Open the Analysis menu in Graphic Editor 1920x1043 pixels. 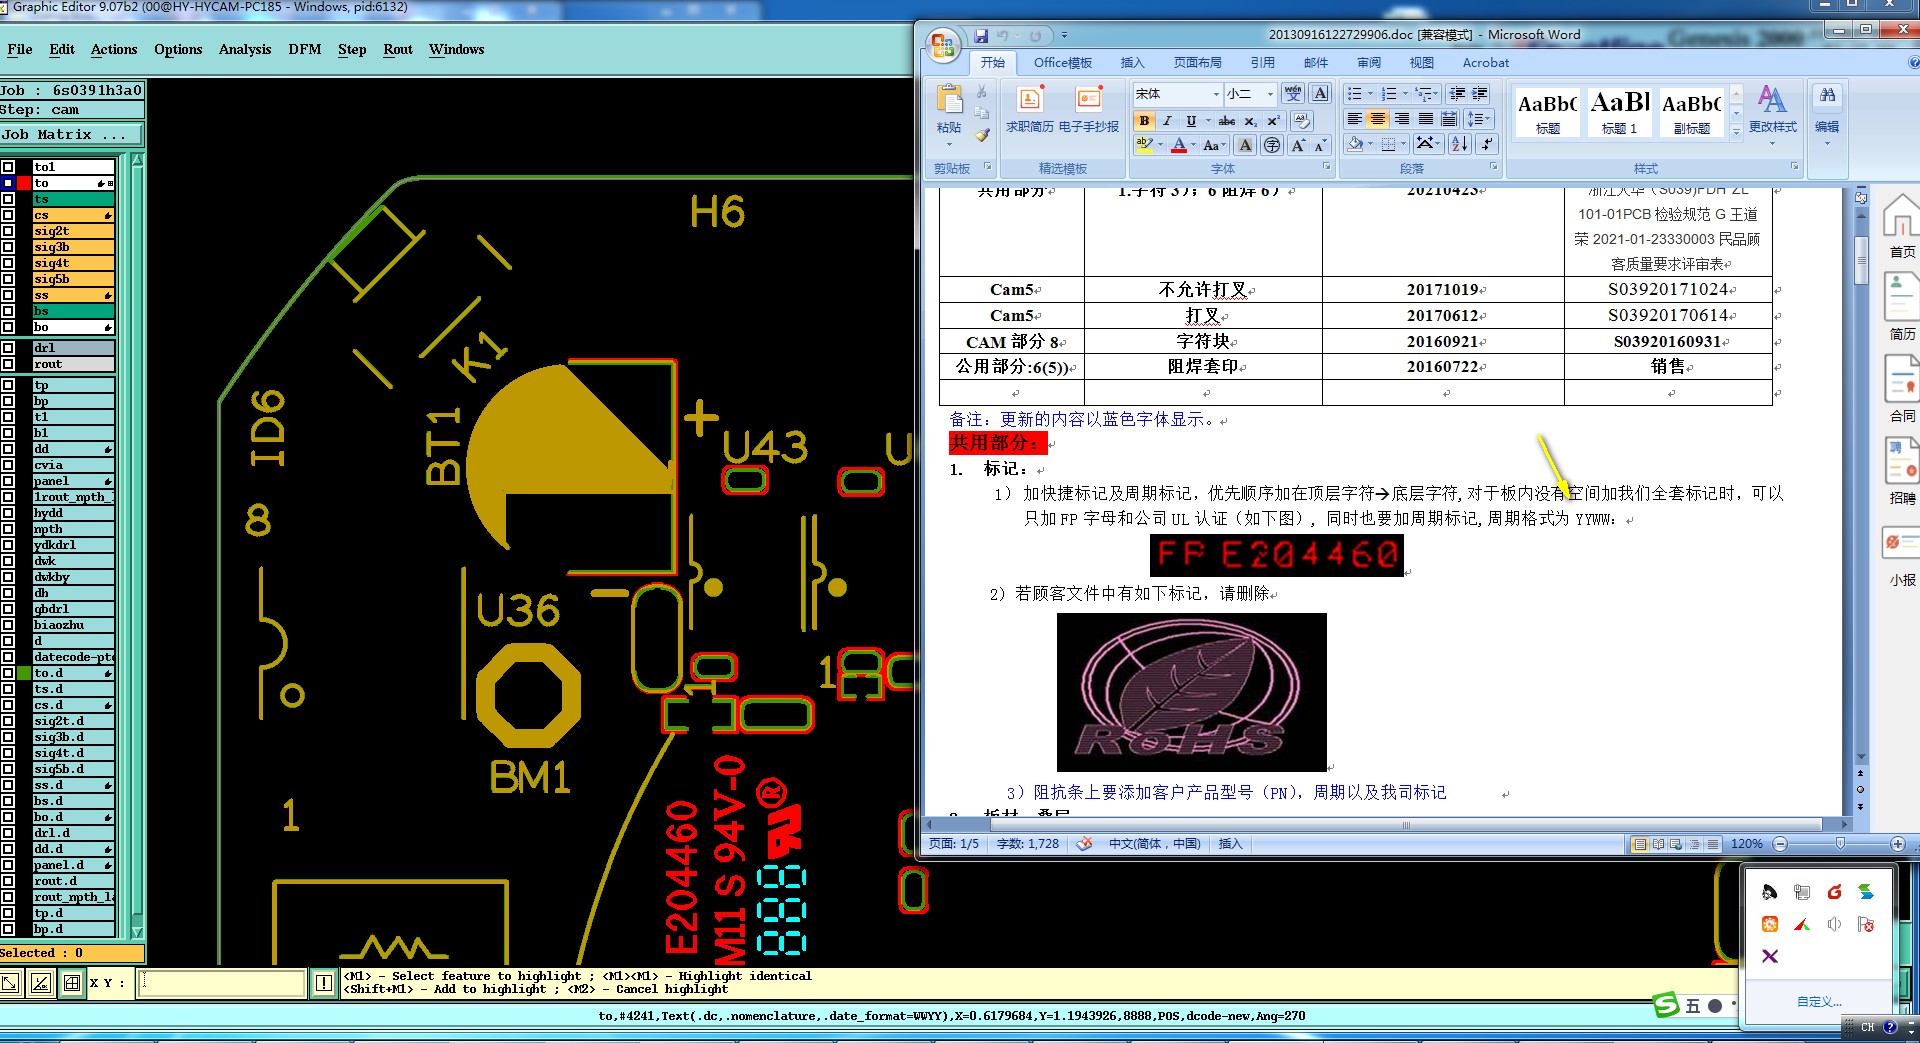245,49
